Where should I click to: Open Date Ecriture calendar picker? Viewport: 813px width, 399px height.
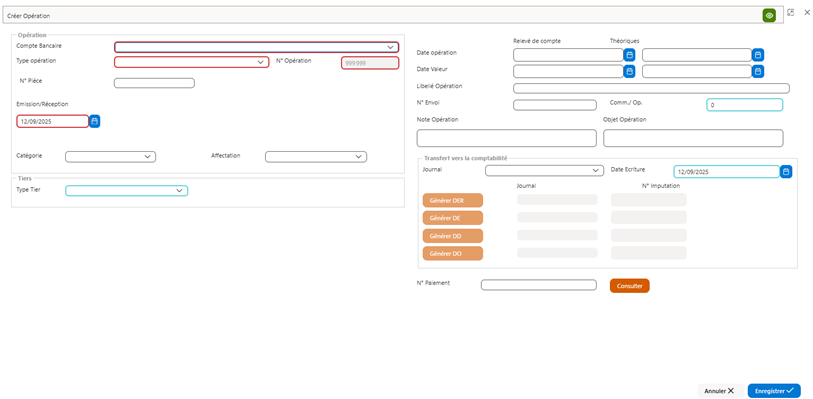click(786, 172)
